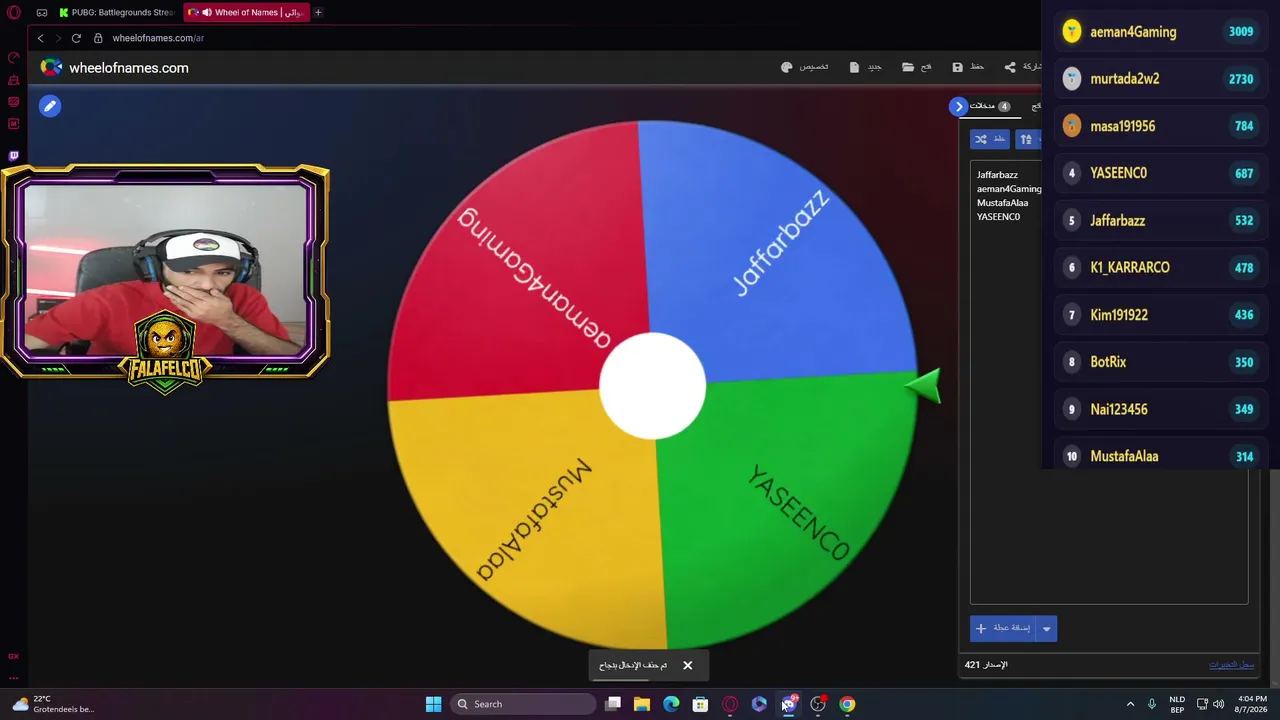
Task: Open the changelog link at panel bottom
Action: pos(1231,665)
